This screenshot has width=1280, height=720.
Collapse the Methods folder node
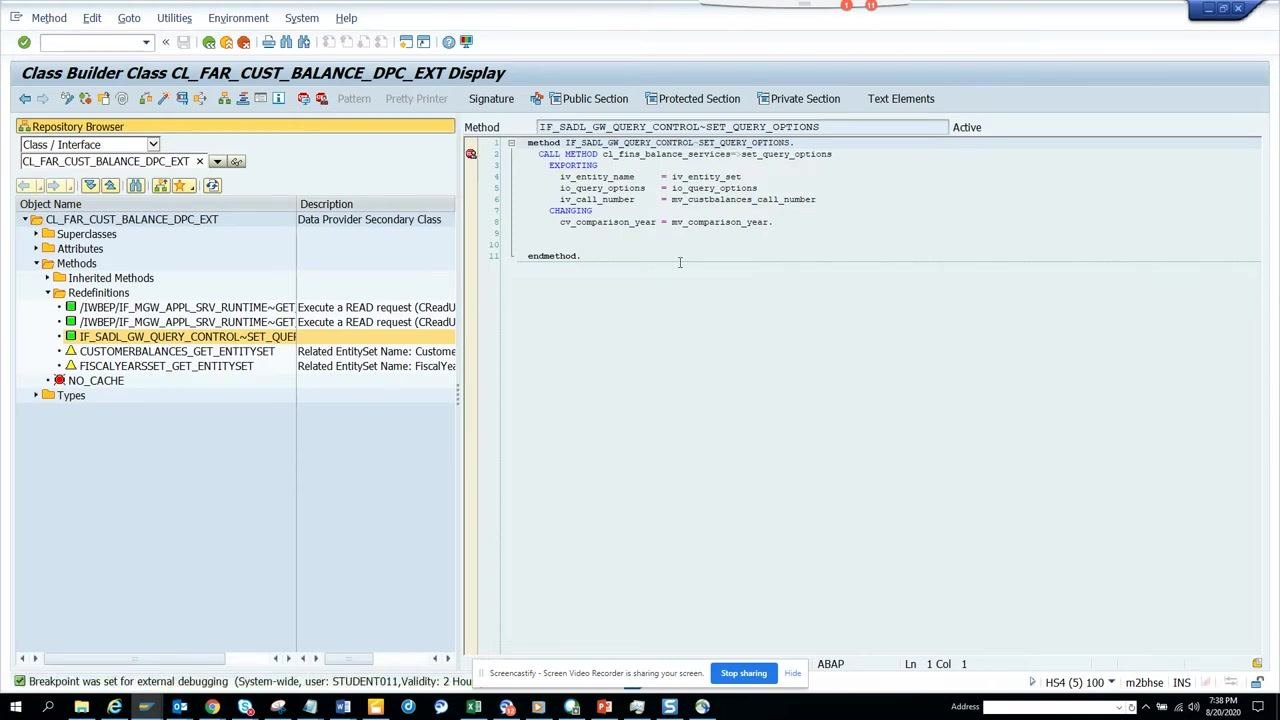pyautogui.click(x=36, y=263)
